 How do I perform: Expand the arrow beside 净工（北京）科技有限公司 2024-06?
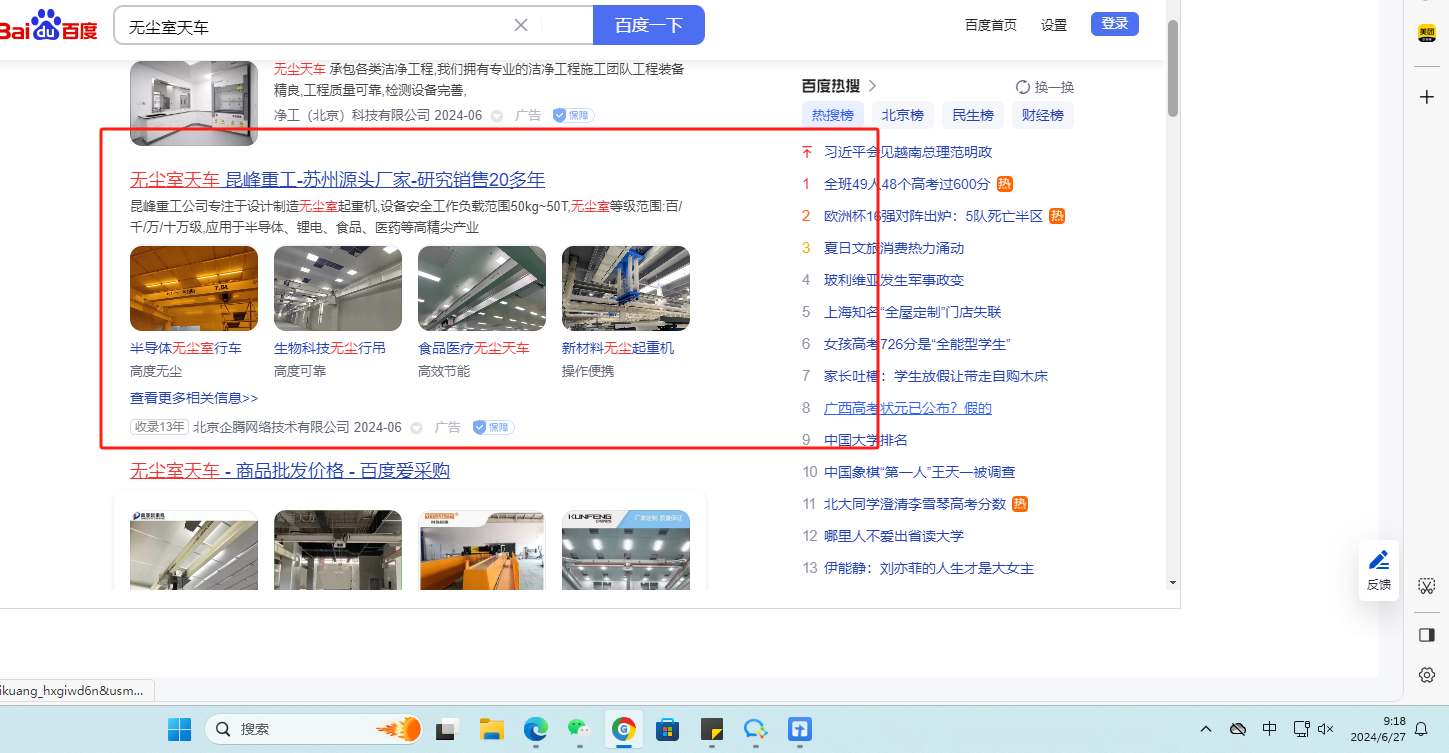pos(497,116)
